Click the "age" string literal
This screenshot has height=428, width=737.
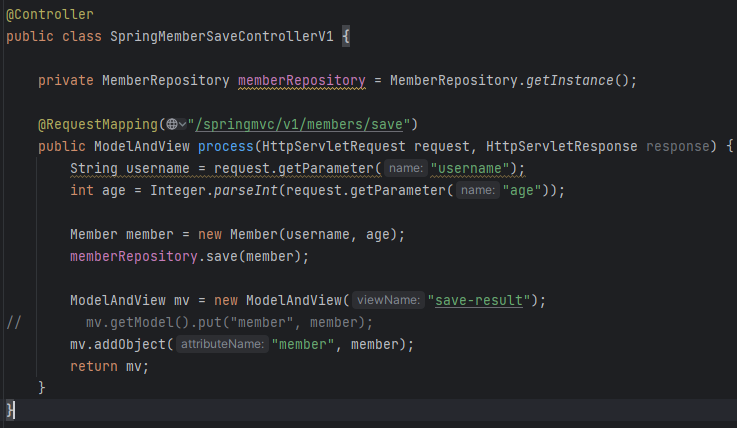point(522,191)
